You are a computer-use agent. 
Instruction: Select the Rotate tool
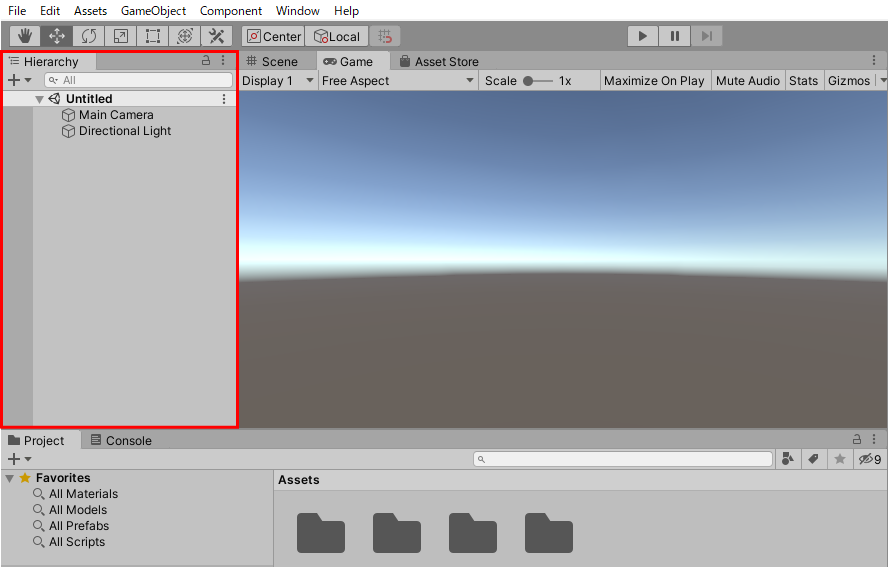tap(89, 36)
